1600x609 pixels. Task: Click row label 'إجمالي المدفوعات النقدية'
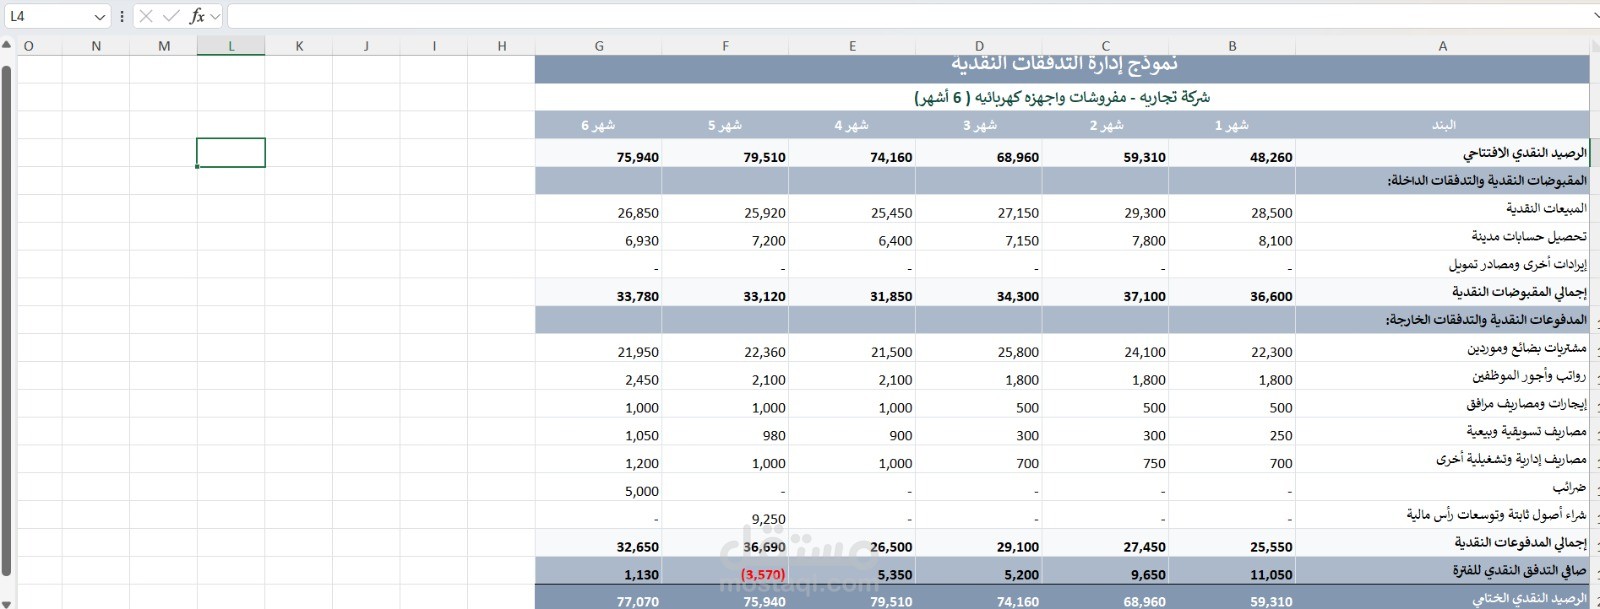1520,542
